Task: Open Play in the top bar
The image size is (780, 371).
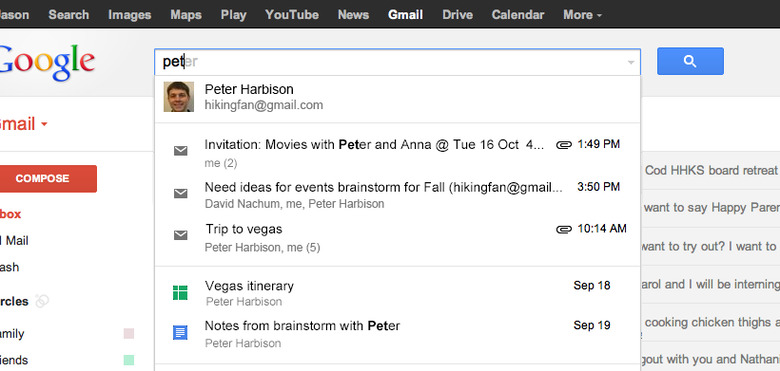Action: pos(233,14)
